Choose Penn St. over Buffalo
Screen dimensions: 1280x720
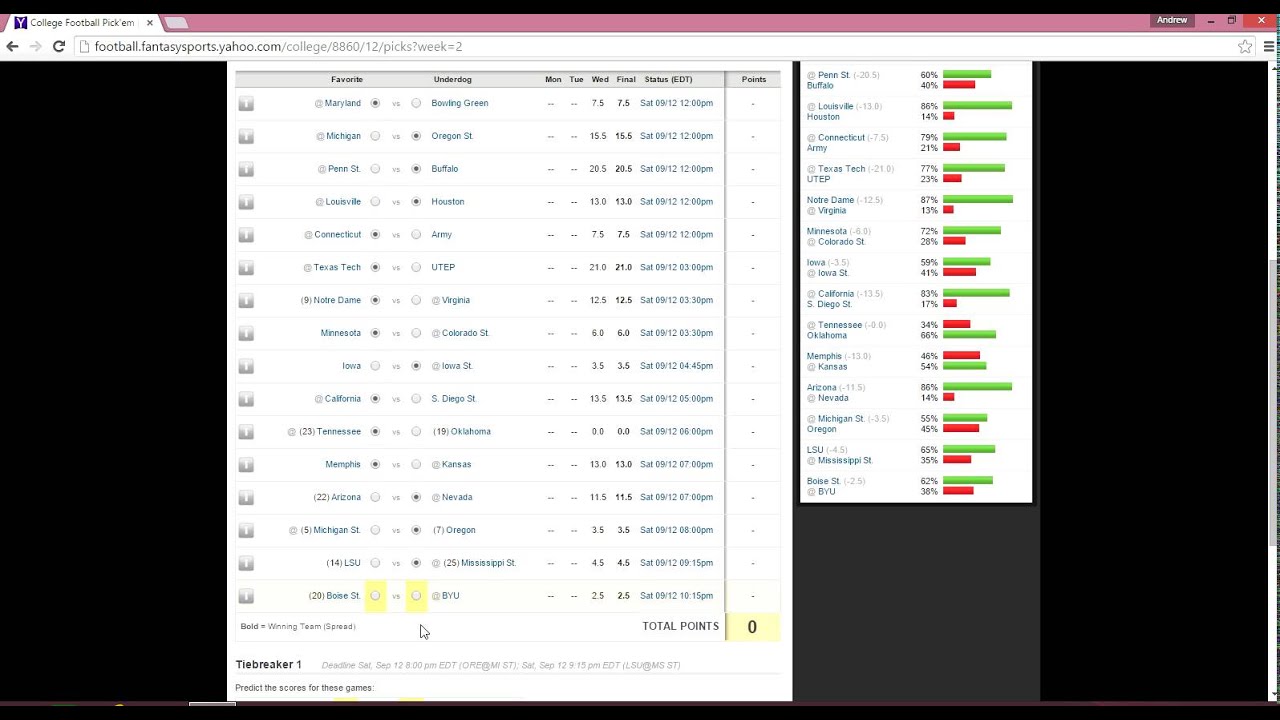(375, 169)
